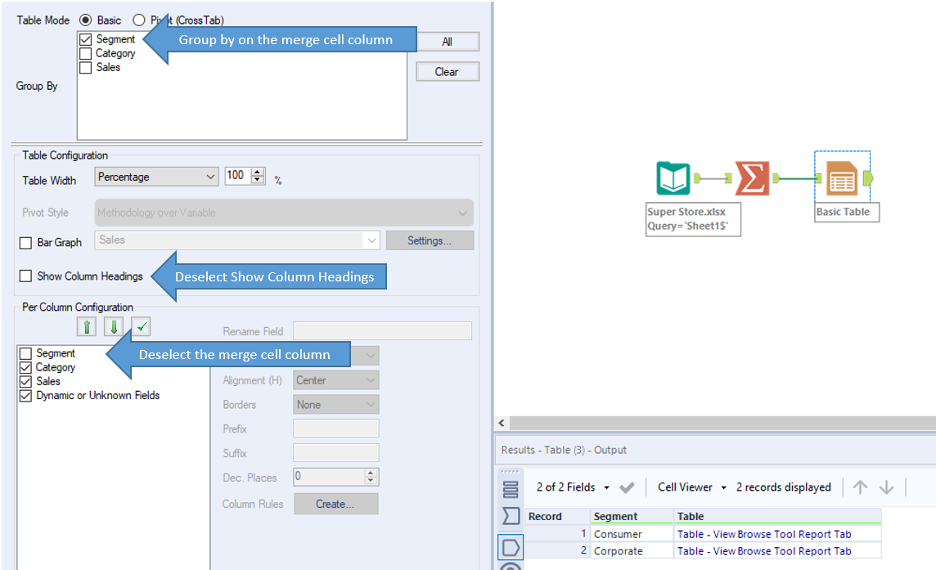Select the Consumer cell in results
The image size is (936, 570).
[632, 534]
